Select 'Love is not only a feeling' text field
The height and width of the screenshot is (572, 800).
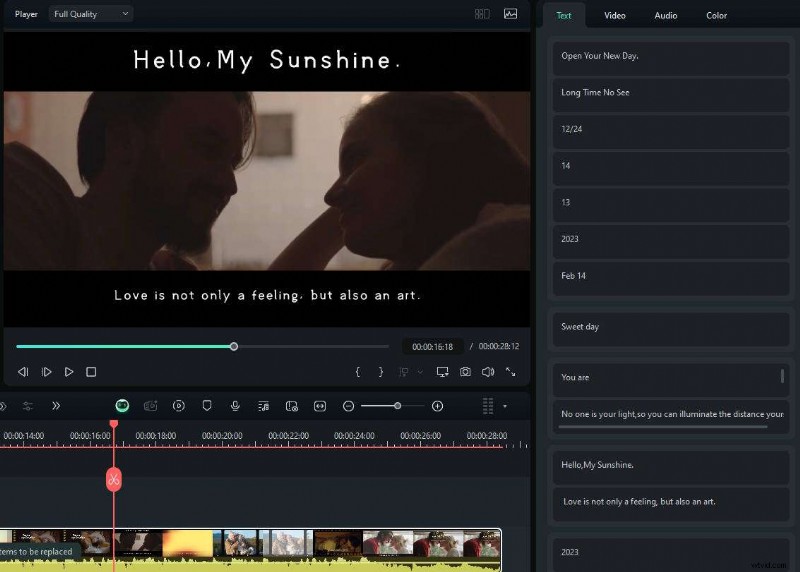(x=671, y=505)
